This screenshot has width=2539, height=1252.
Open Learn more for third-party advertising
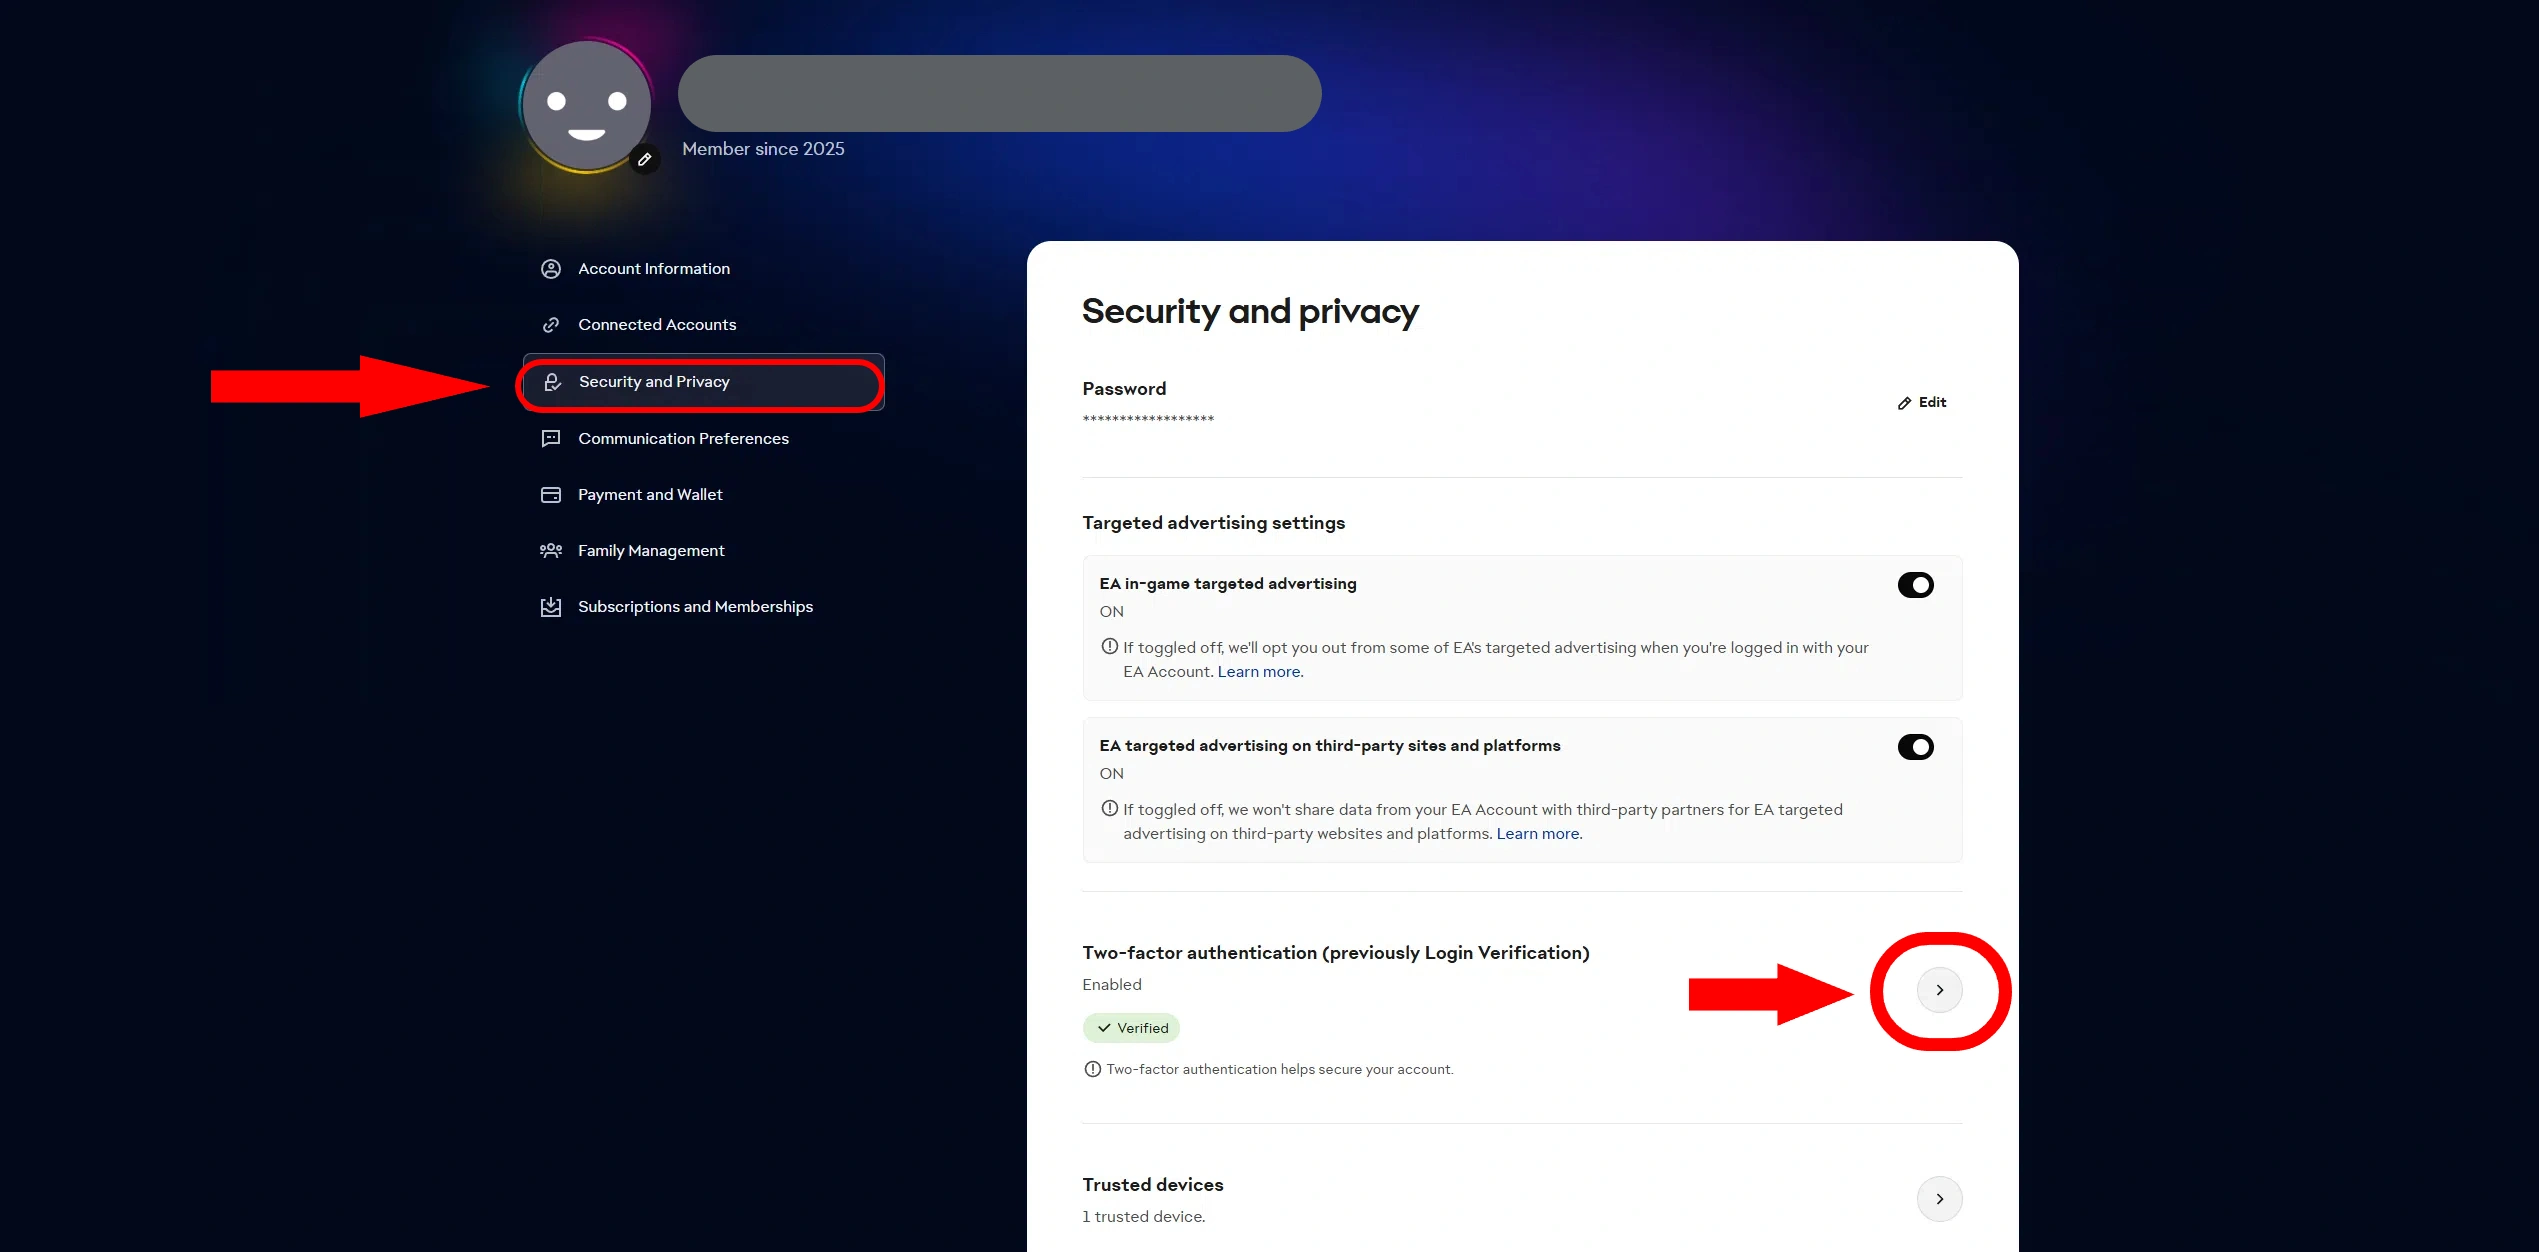click(x=1538, y=834)
